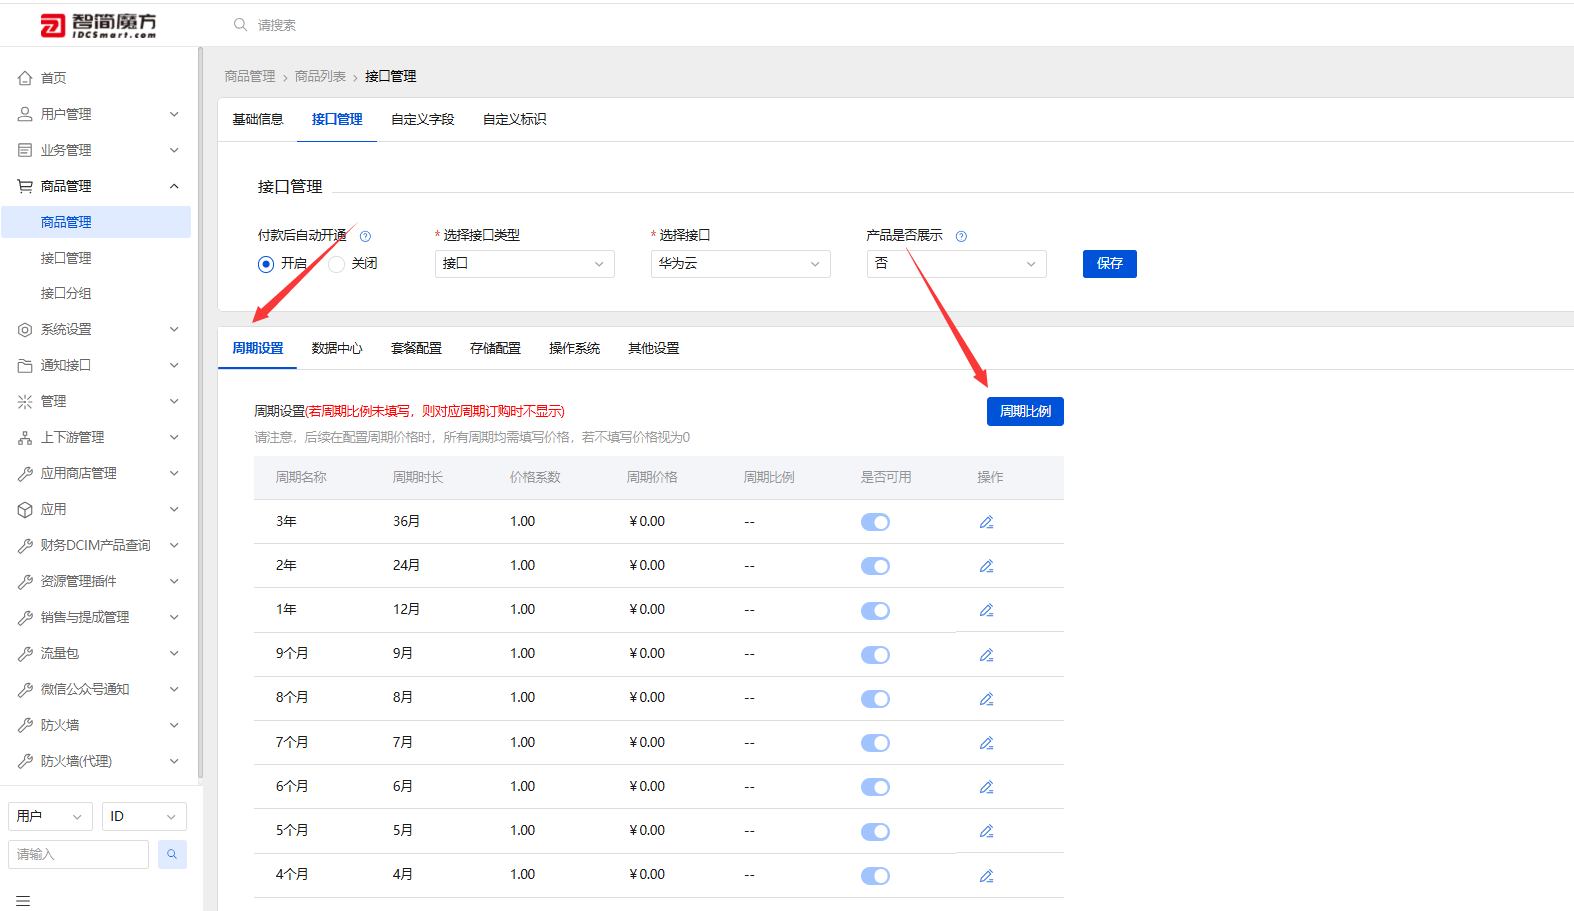This screenshot has width=1574, height=911.
Task: Edit the 8个月 cycle row
Action: click(x=986, y=699)
